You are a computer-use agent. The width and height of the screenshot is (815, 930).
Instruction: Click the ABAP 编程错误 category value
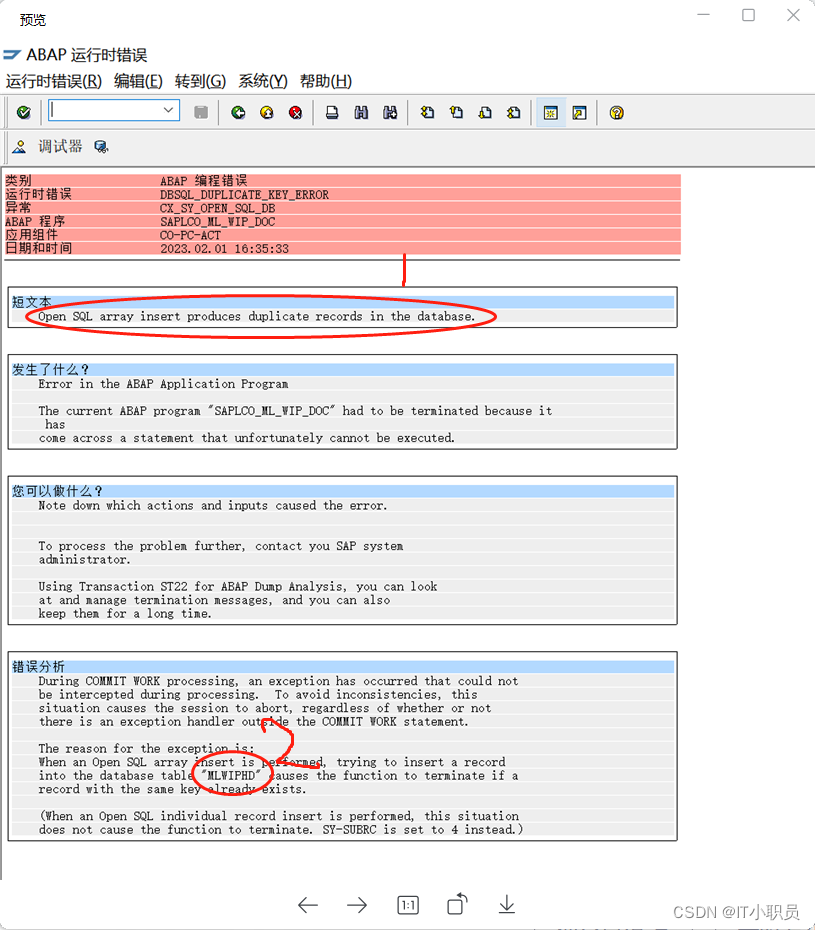[203, 181]
